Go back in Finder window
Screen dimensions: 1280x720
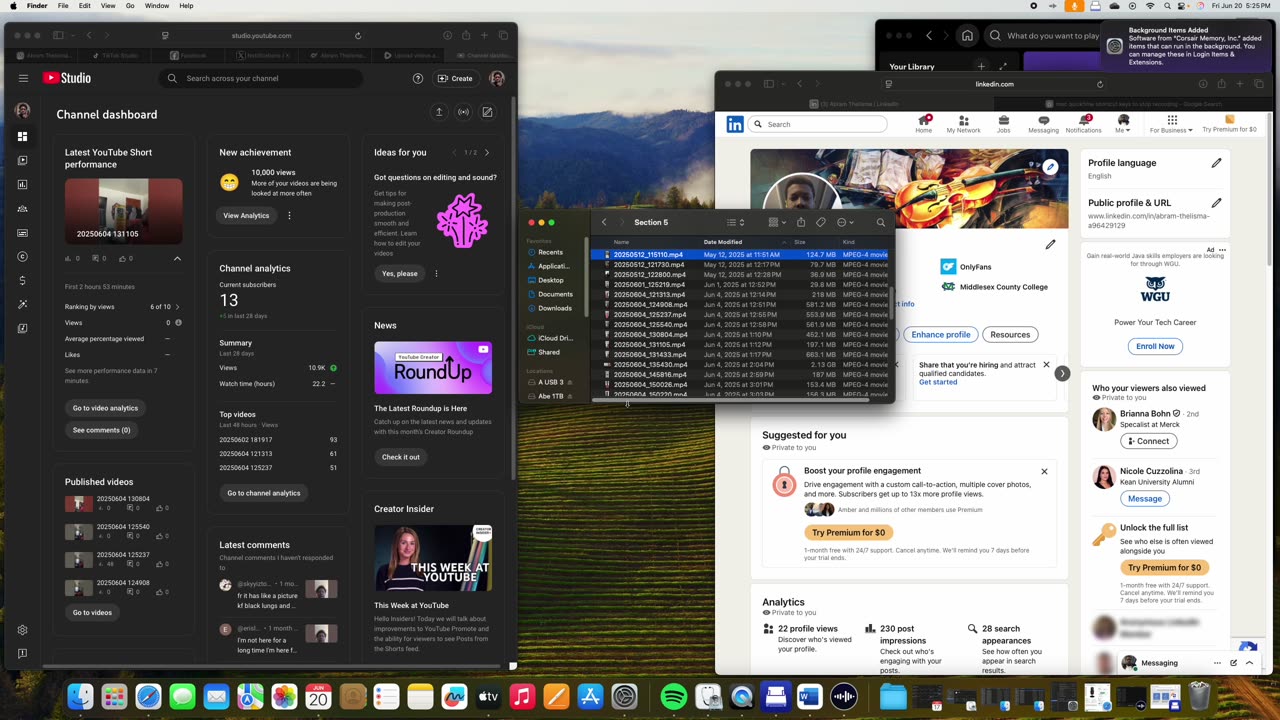coord(604,222)
